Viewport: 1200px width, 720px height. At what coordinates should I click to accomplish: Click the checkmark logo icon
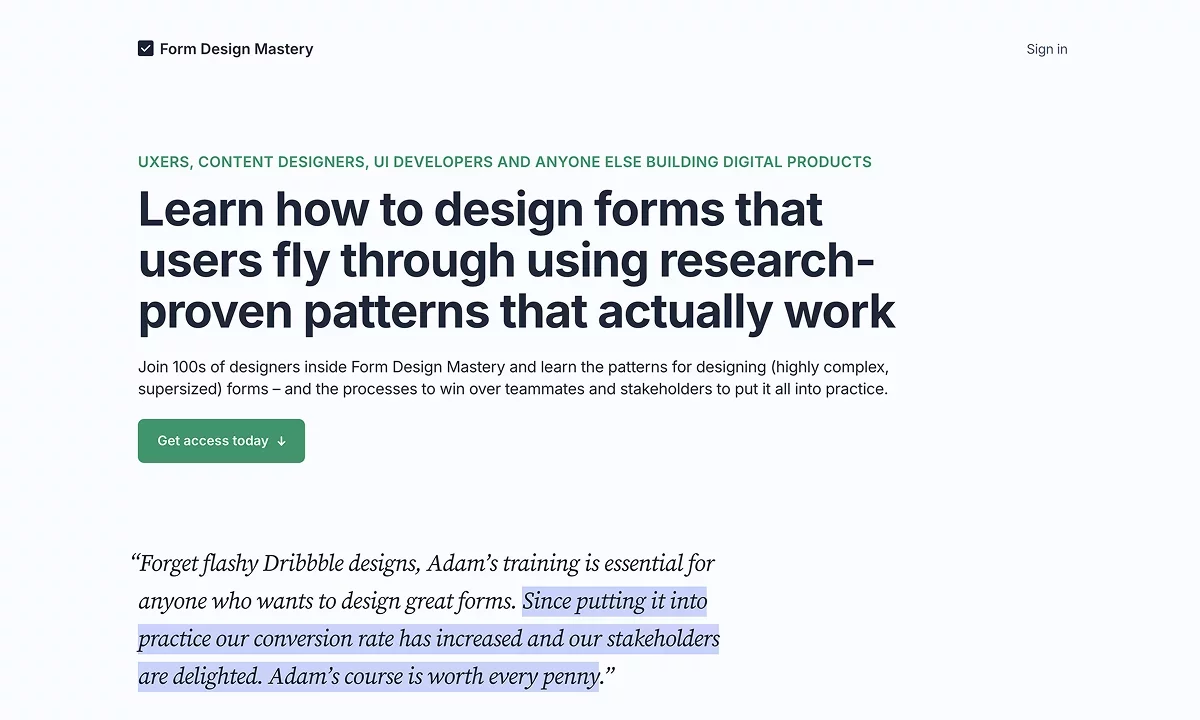(146, 49)
